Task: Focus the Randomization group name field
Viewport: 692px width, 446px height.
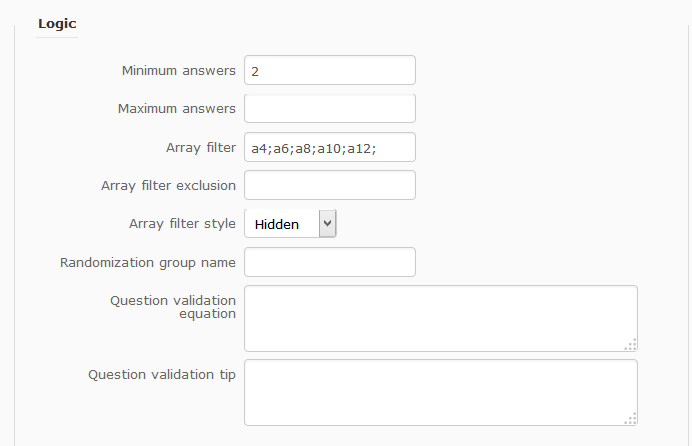Action: pyautogui.click(x=329, y=262)
